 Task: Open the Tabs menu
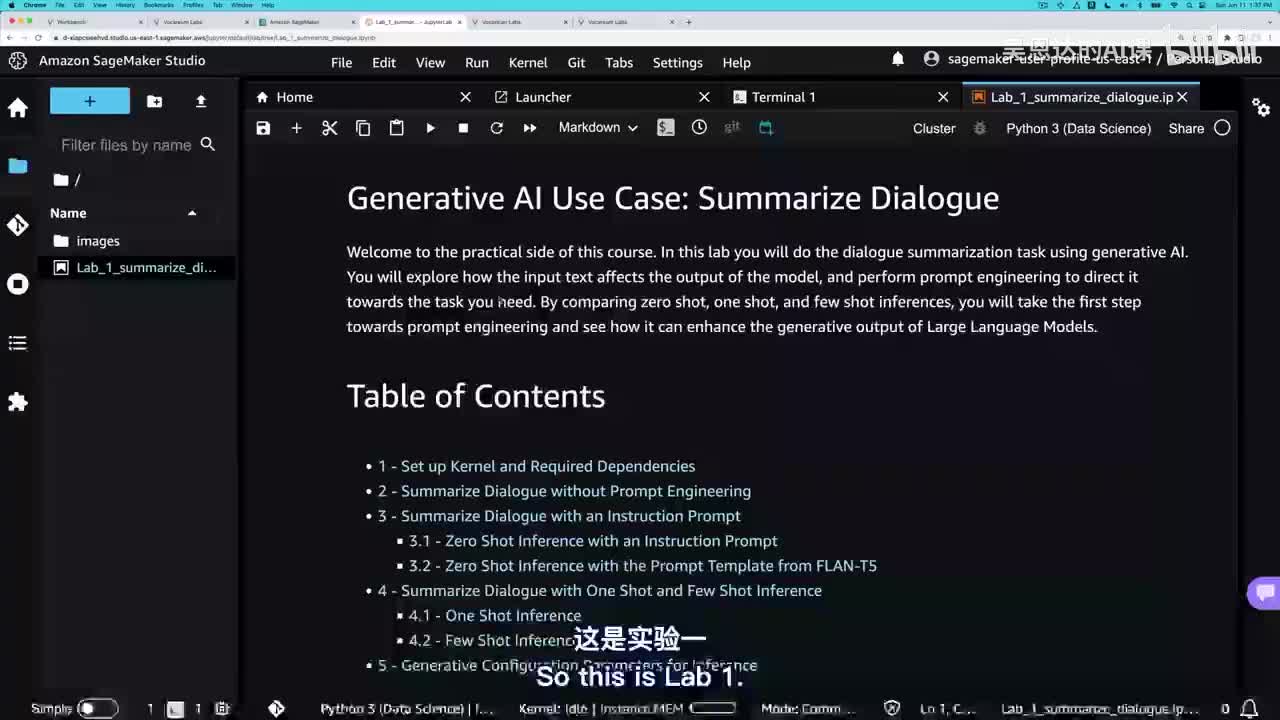coord(619,62)
